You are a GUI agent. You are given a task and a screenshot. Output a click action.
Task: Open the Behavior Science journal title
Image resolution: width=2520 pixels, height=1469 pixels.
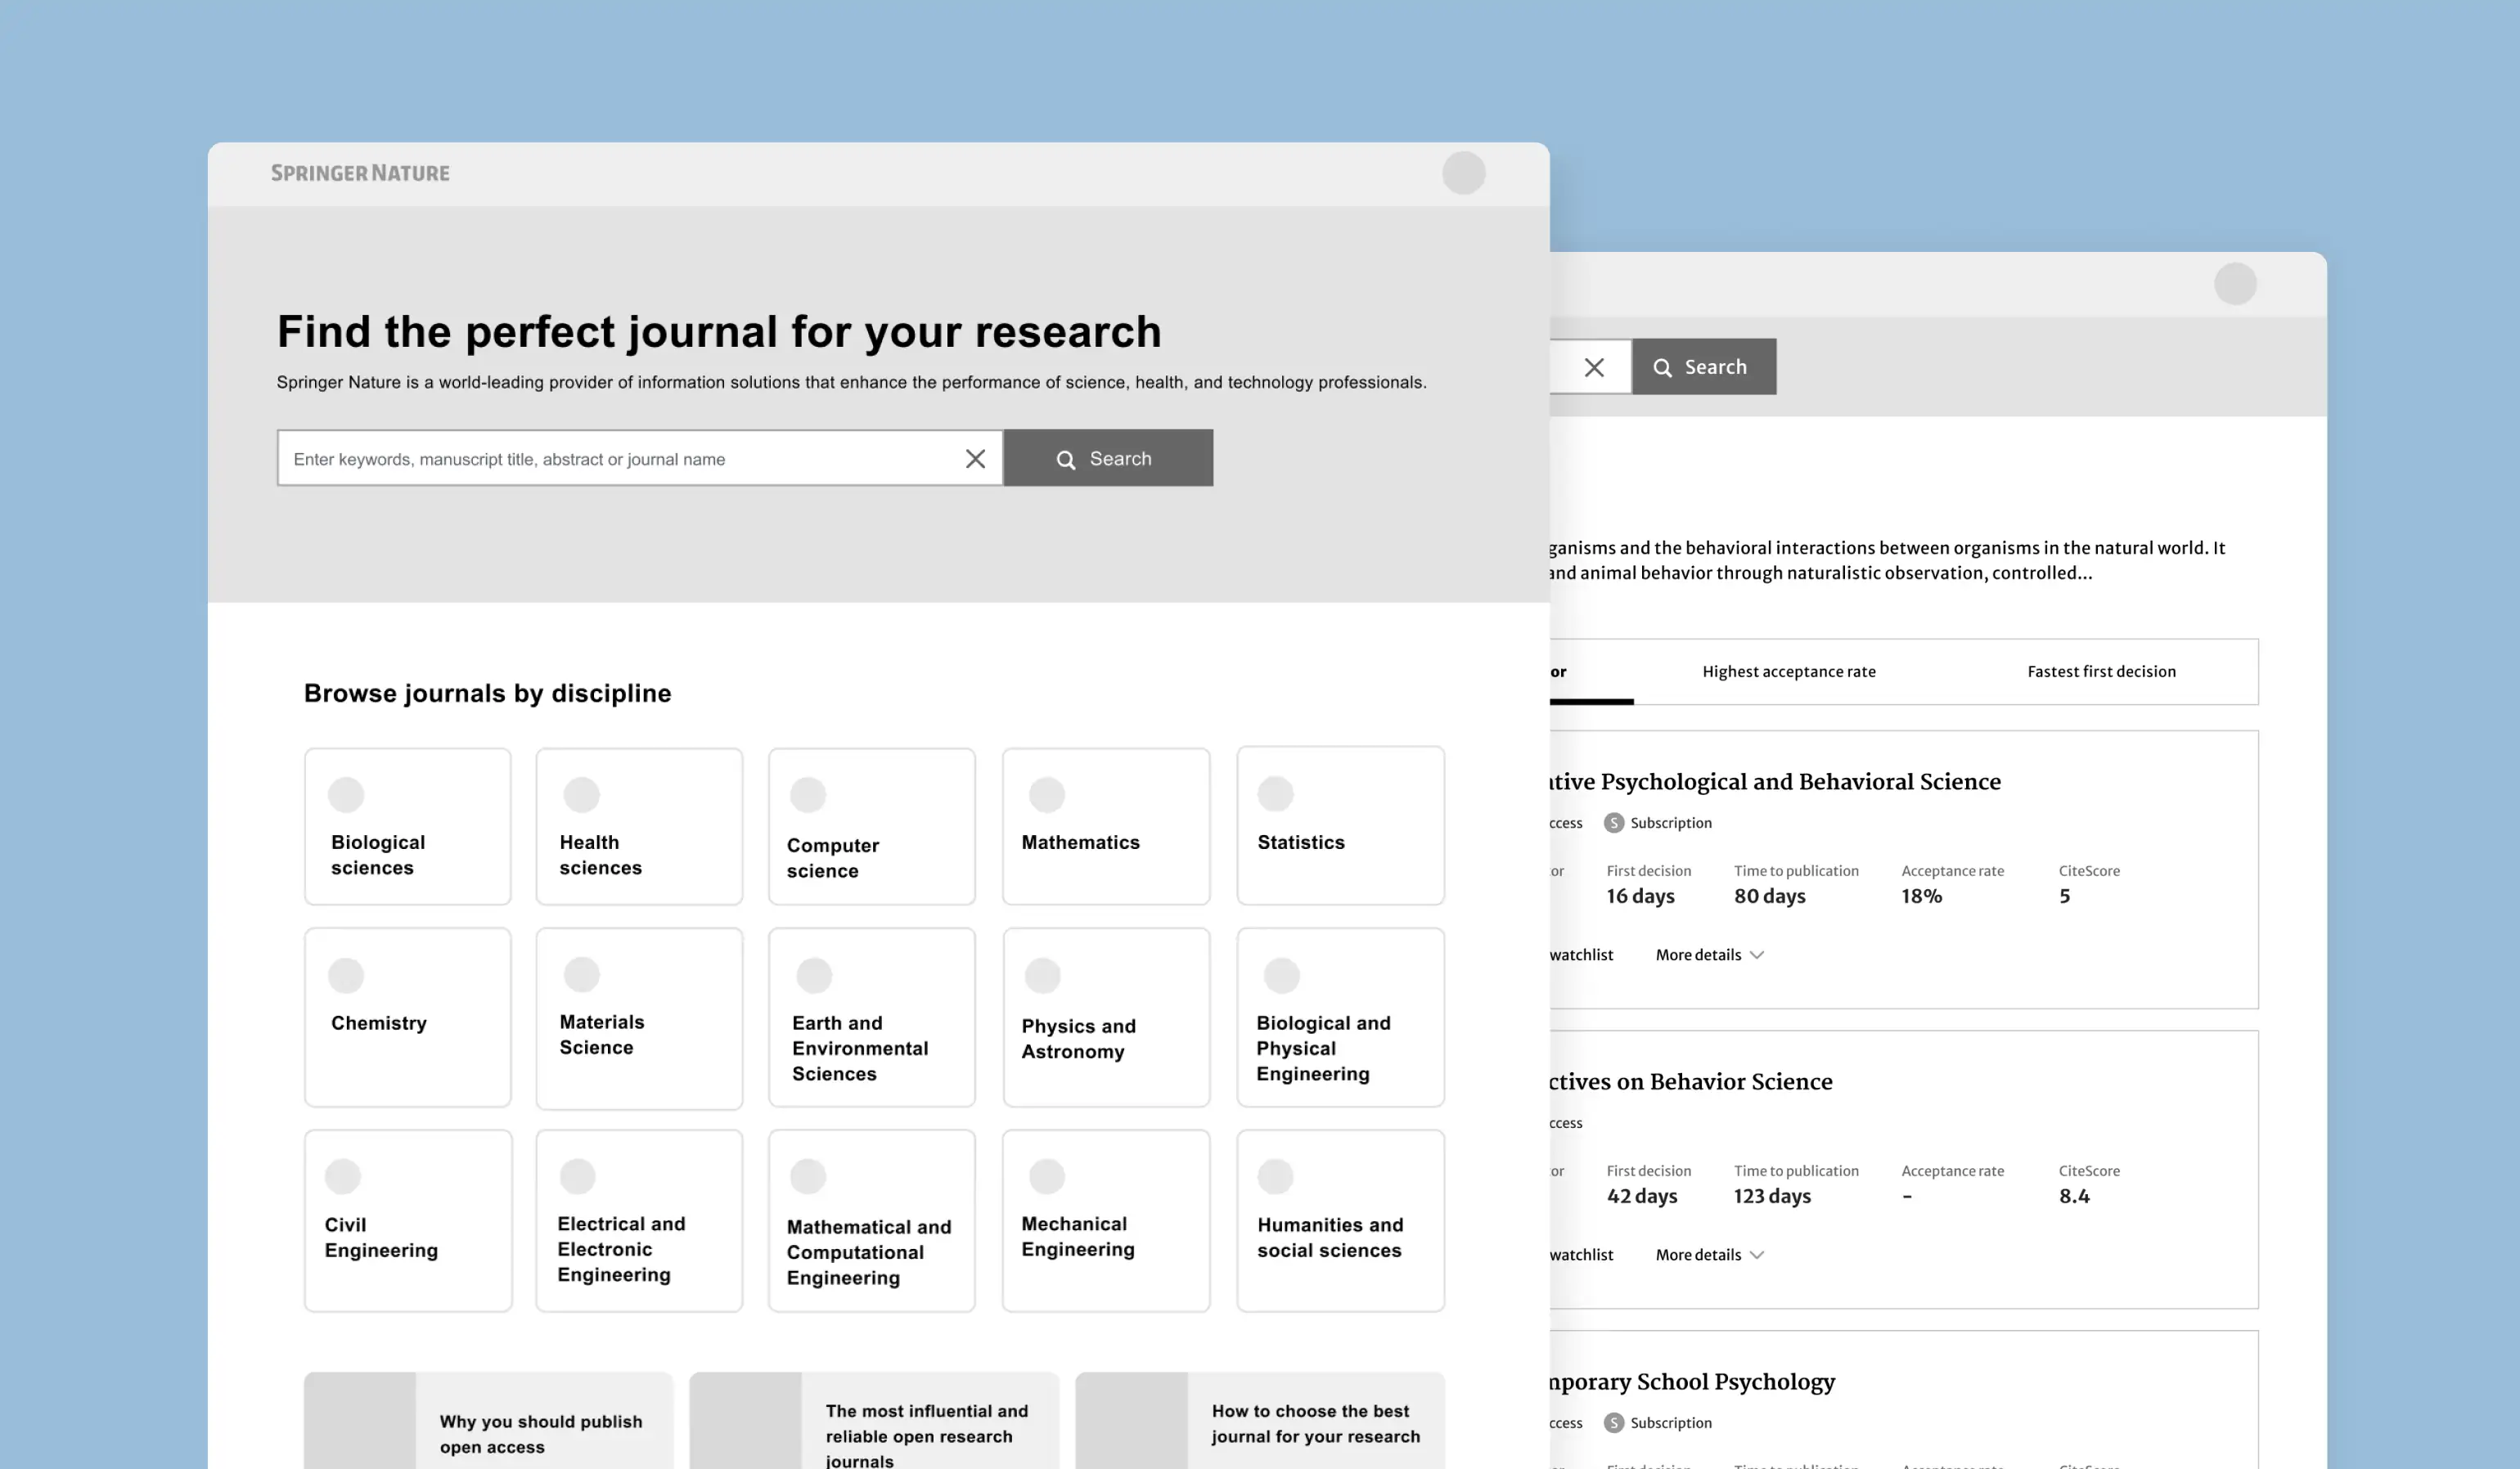[1691, 1082]
